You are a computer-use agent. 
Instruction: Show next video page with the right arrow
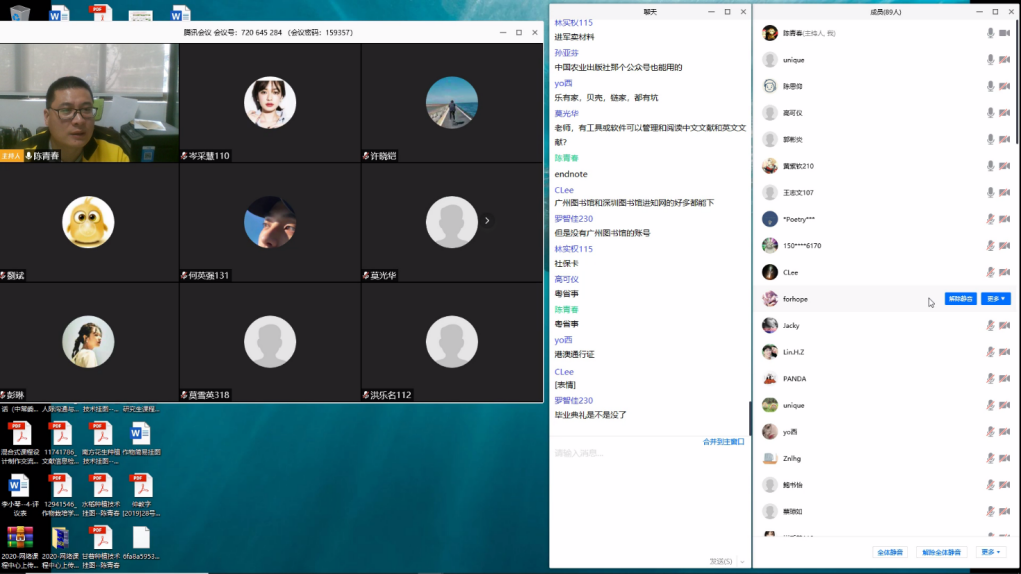pyautogui.click(x=487, y=220)
